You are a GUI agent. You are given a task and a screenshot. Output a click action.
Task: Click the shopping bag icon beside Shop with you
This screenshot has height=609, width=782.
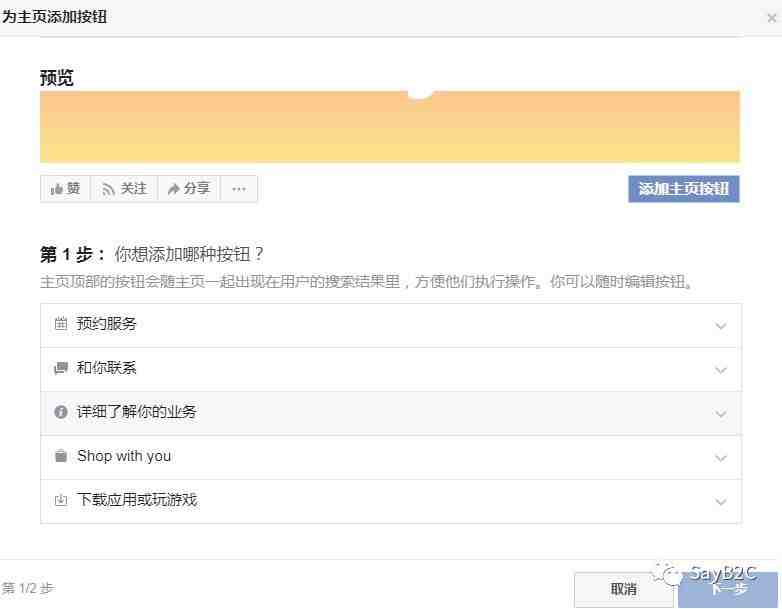click(x=61, y=456)
